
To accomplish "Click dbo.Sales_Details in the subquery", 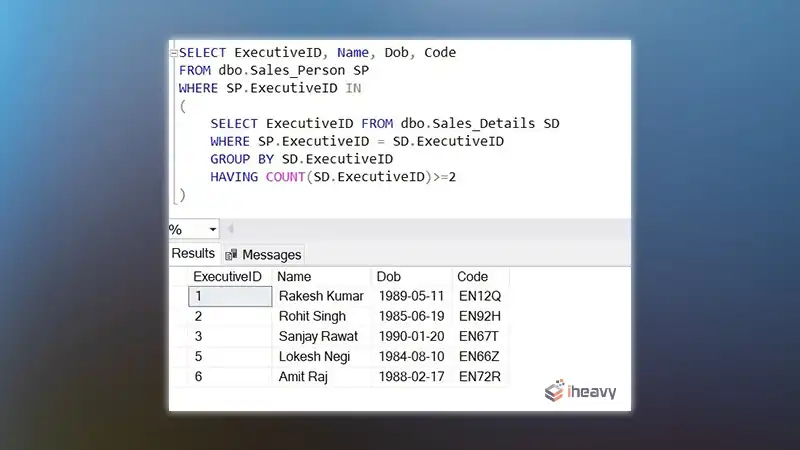I will [x=468, y=123].
